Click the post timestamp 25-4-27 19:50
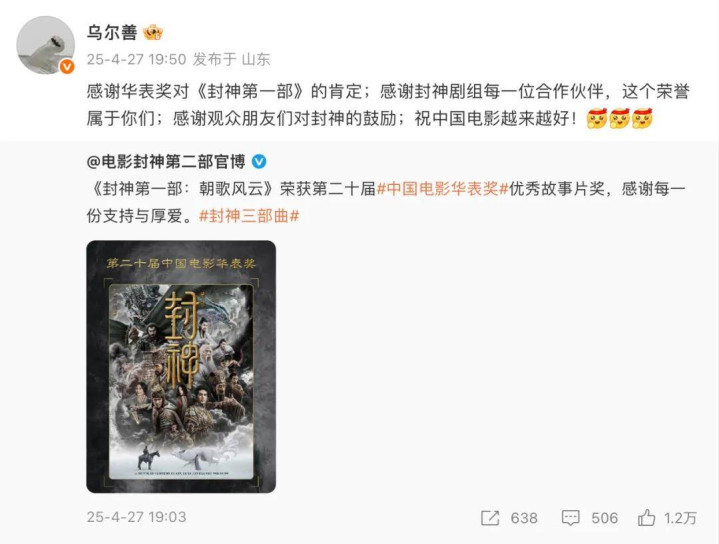The width and height of the screenshot is (719, 544). pyautogui.click(x=137, y=59)
